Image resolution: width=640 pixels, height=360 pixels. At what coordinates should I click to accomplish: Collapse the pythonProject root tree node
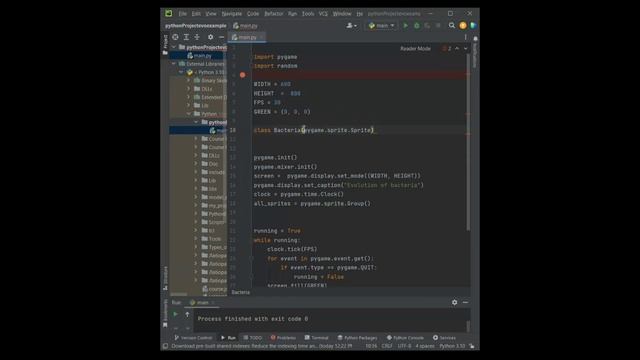[x=174, y=47]
